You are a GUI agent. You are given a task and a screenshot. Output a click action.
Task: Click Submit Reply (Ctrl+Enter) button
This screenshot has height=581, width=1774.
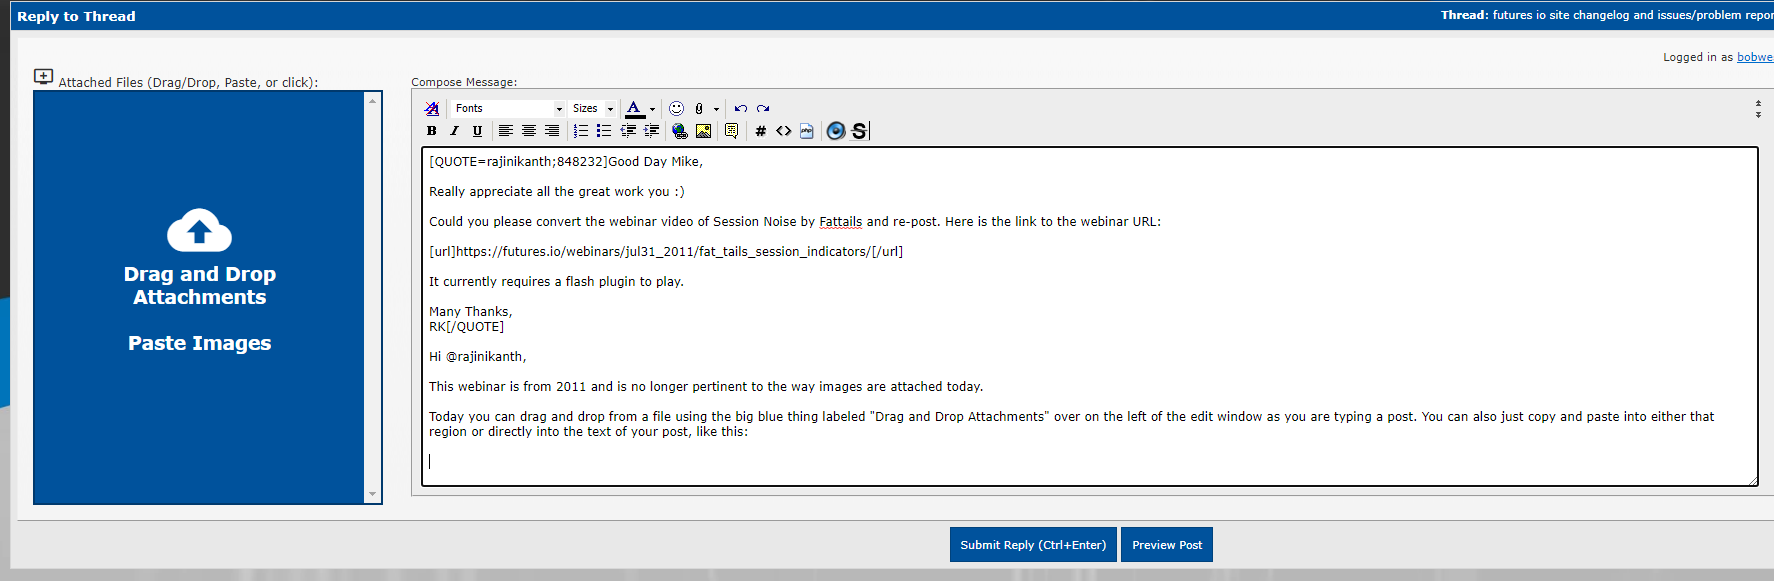(x=1033, y=545)
